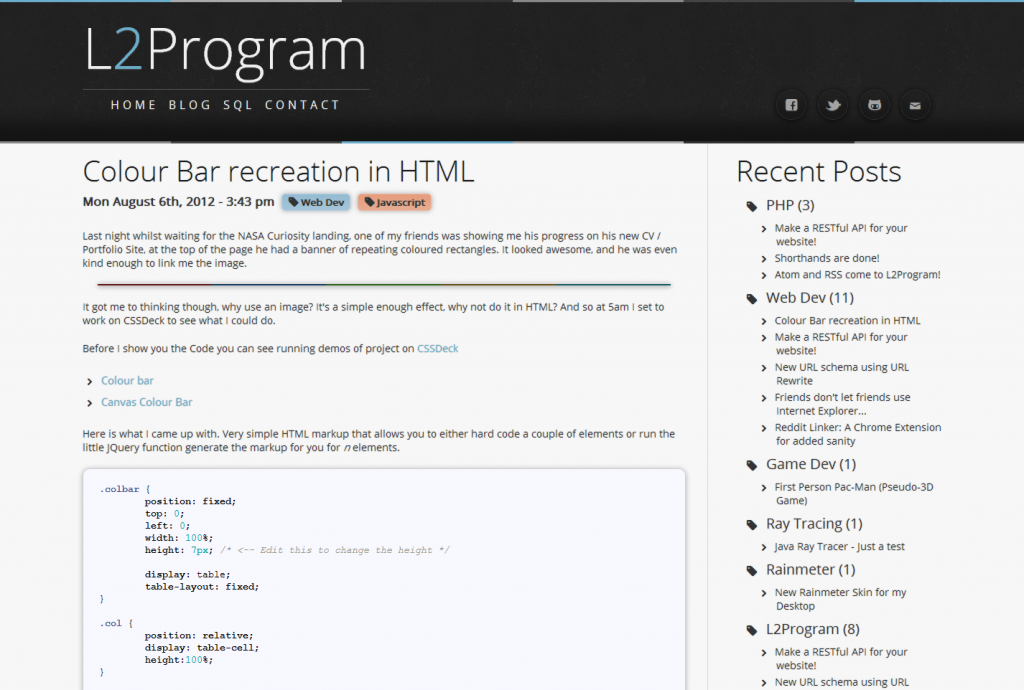Screen dimensions: 1024x690
Task: Open the Colour bar demo link
Action: tap(127, 381)
